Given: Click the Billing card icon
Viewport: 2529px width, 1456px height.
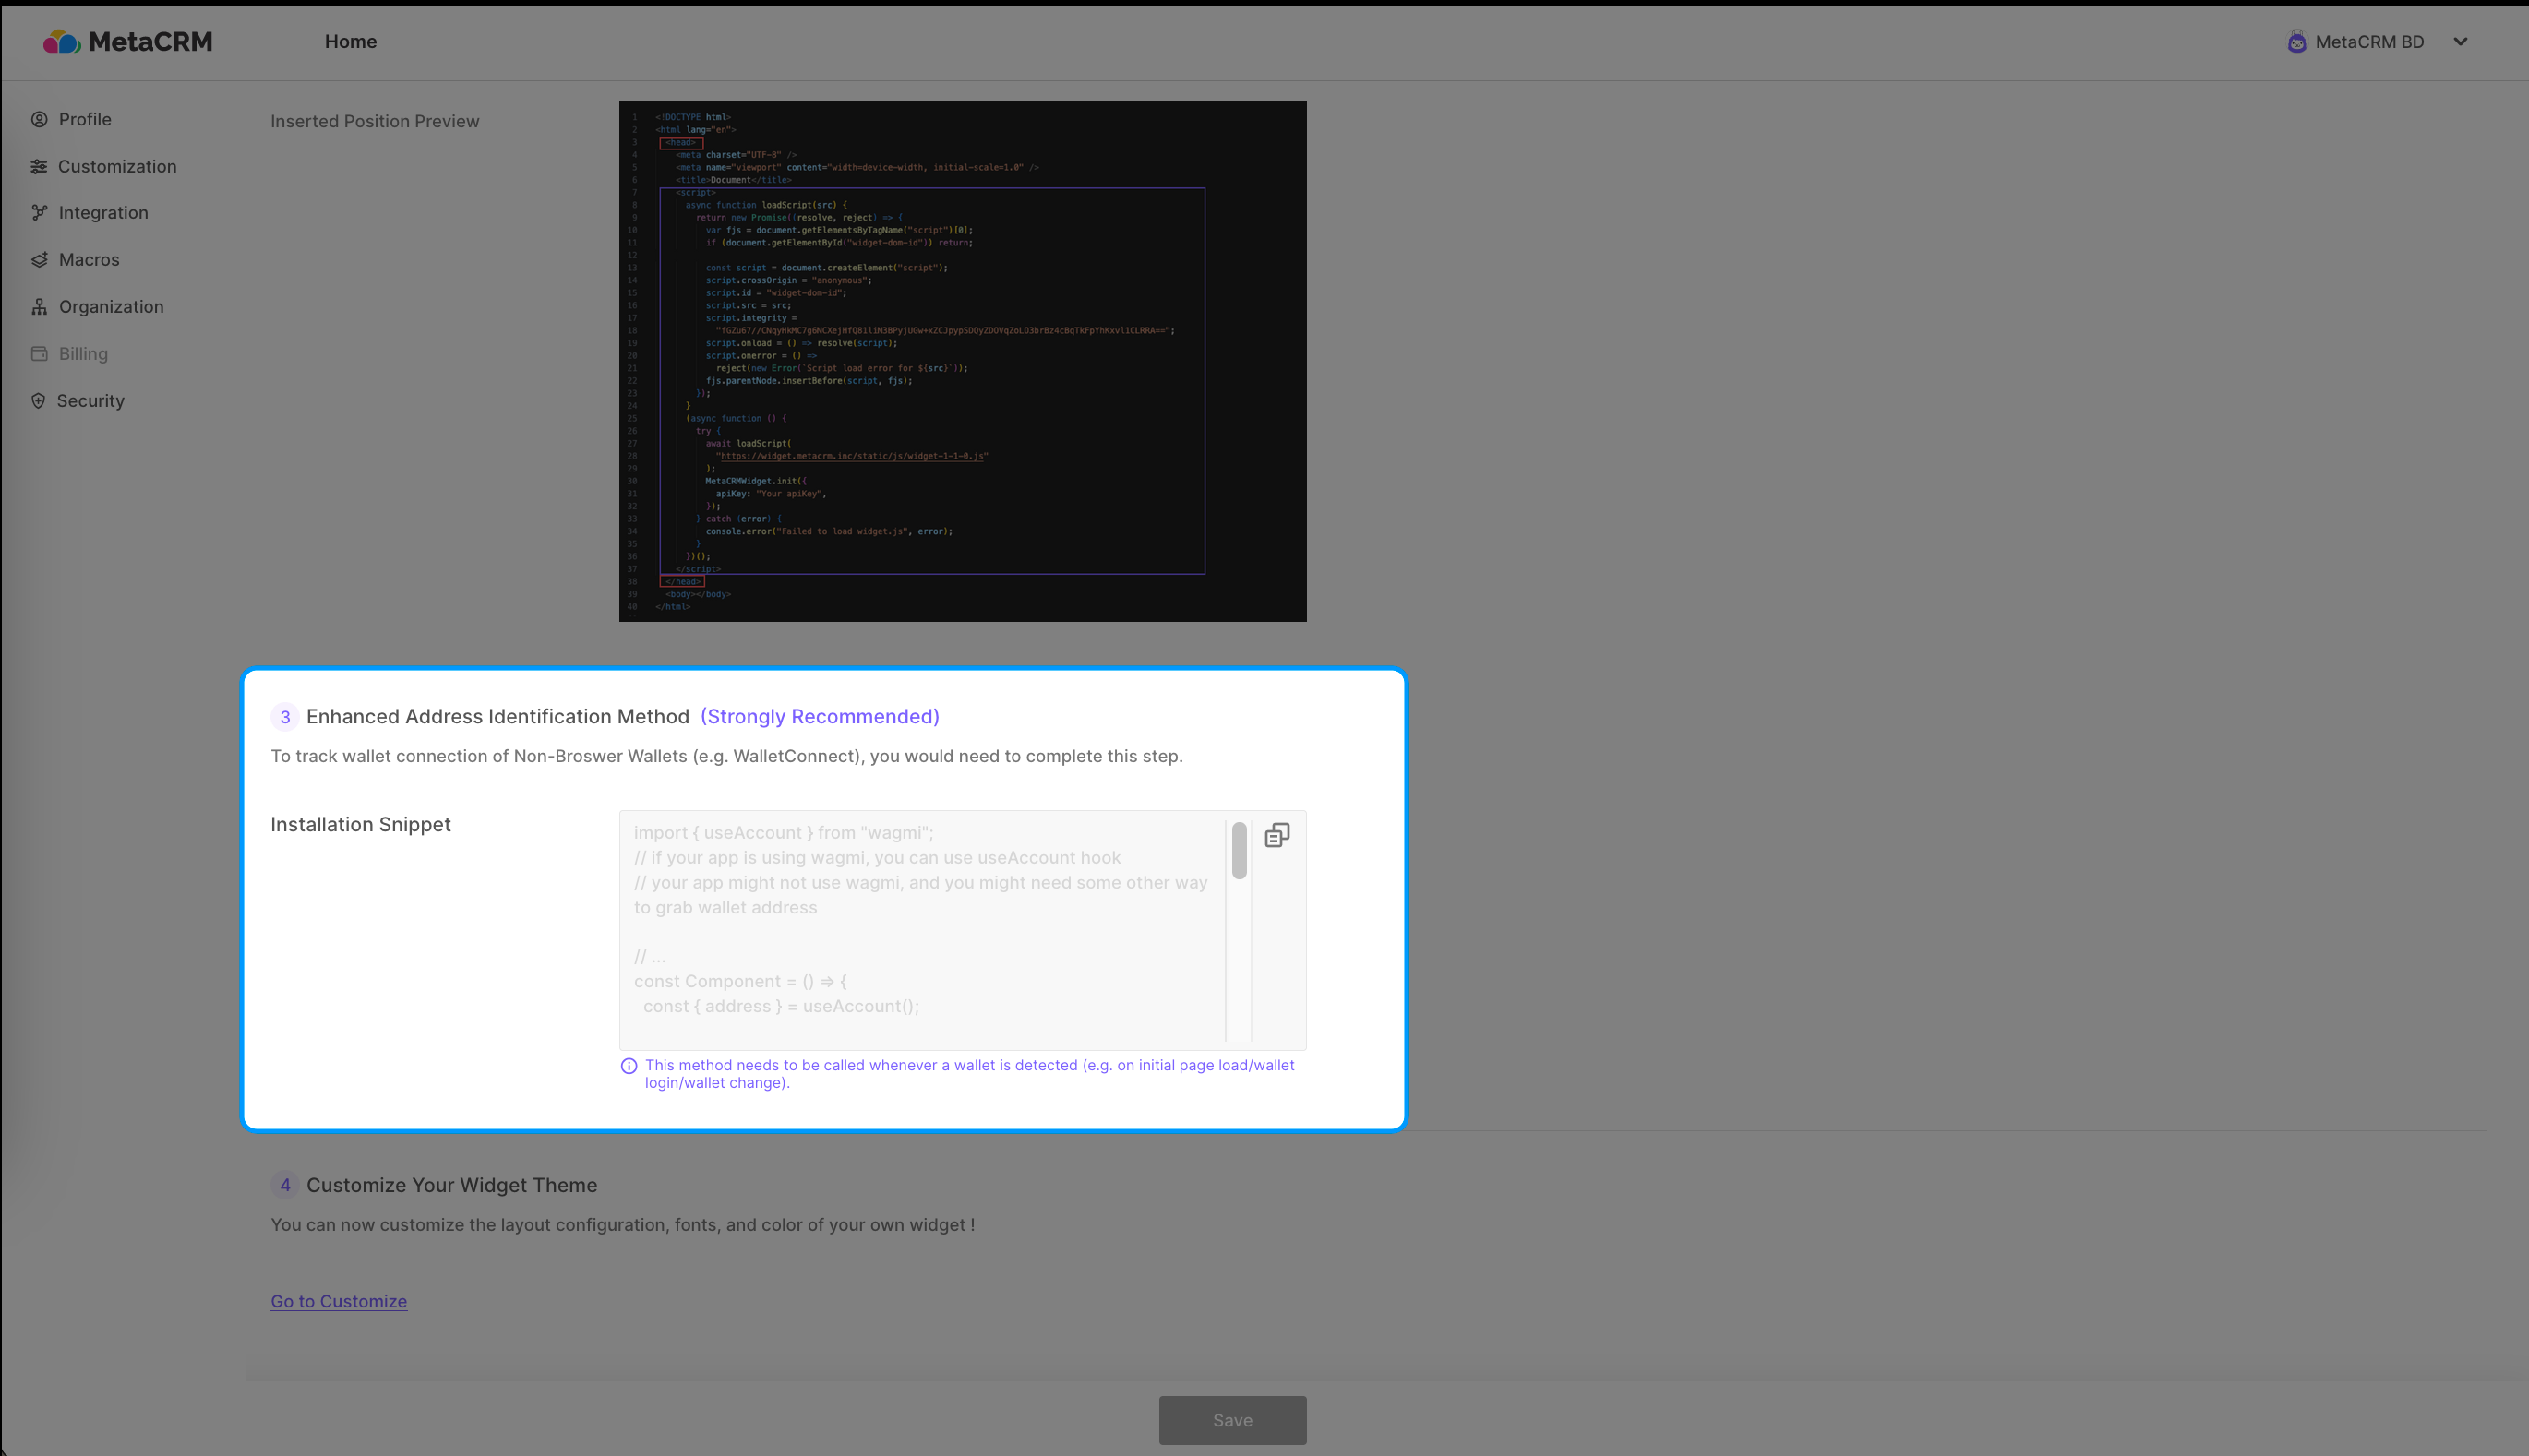Looking at the screenshot, I should [39, 353].
